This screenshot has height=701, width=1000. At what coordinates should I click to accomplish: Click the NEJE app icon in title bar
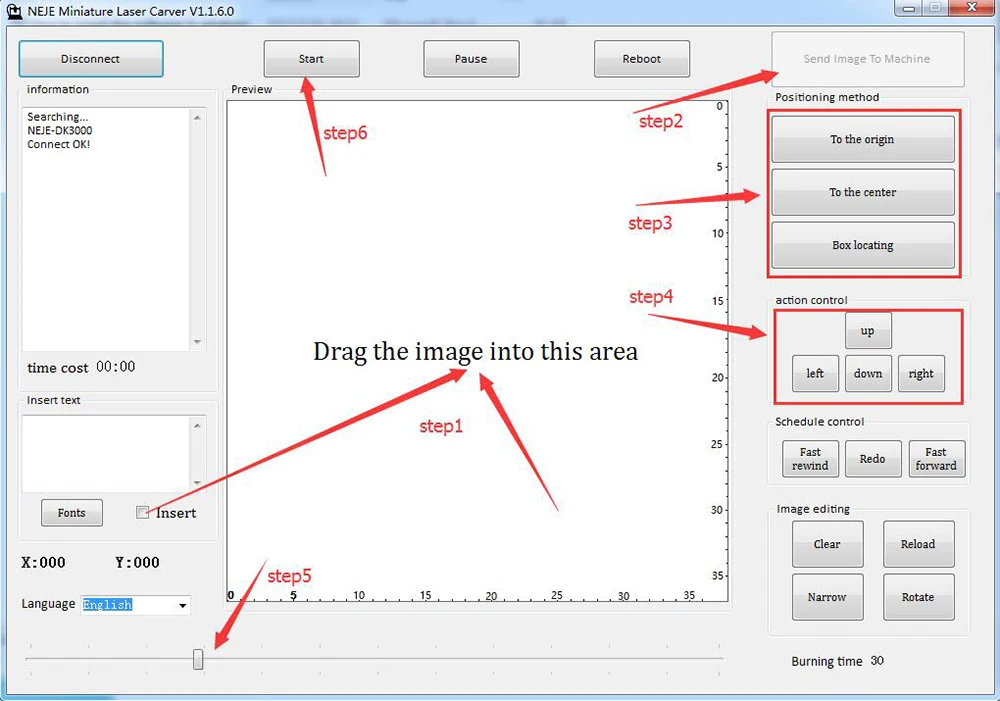[14, 11]
